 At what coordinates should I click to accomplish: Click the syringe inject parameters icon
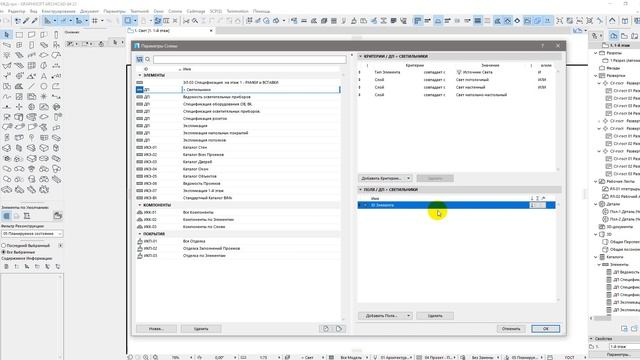click(x=34, y=20)
